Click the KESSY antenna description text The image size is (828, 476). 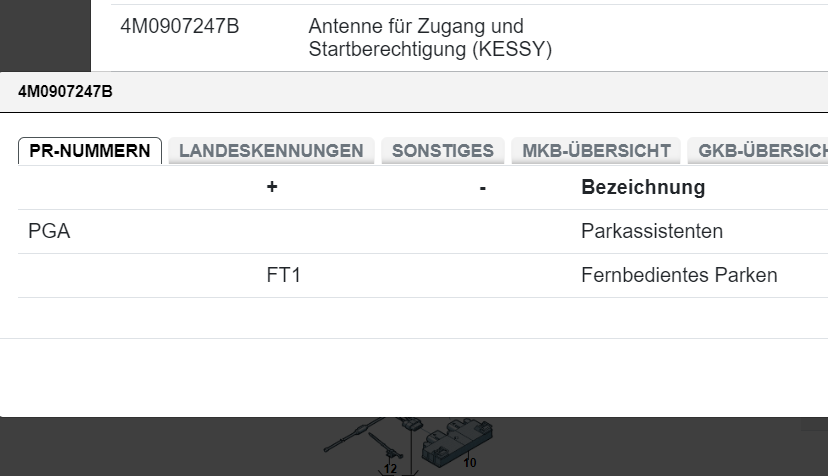tap(430, 38)
